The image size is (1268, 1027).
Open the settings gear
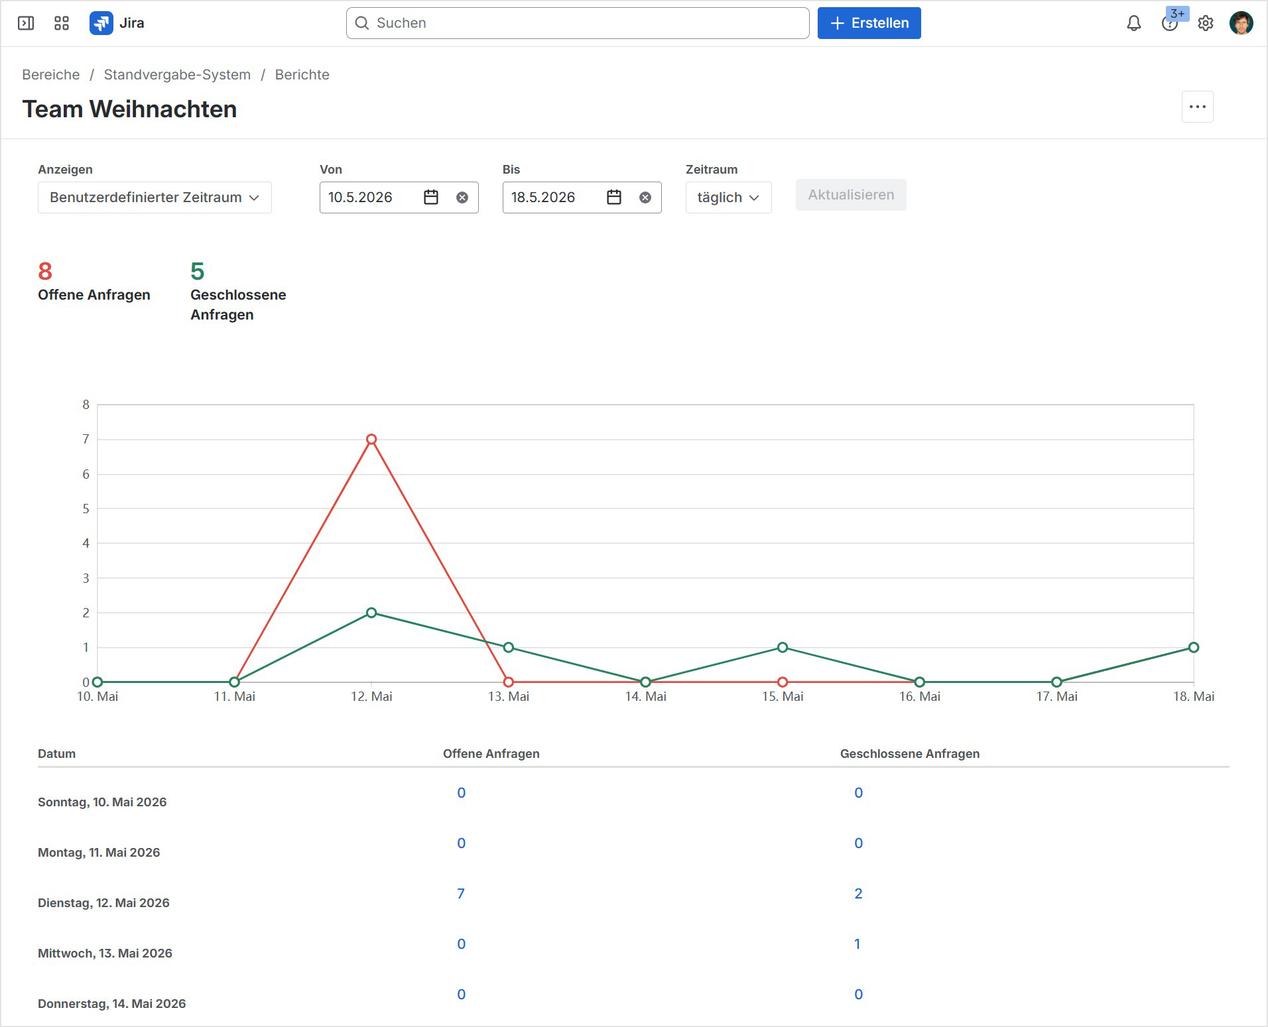coord(1206,23)
